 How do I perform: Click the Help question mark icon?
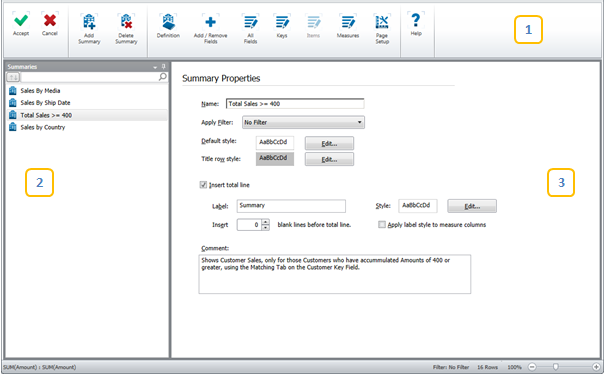click(416, 20)
